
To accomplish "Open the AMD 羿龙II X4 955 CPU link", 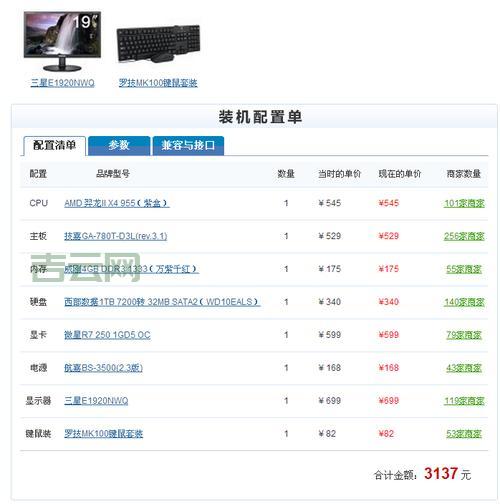I will (x=117, y=203).
